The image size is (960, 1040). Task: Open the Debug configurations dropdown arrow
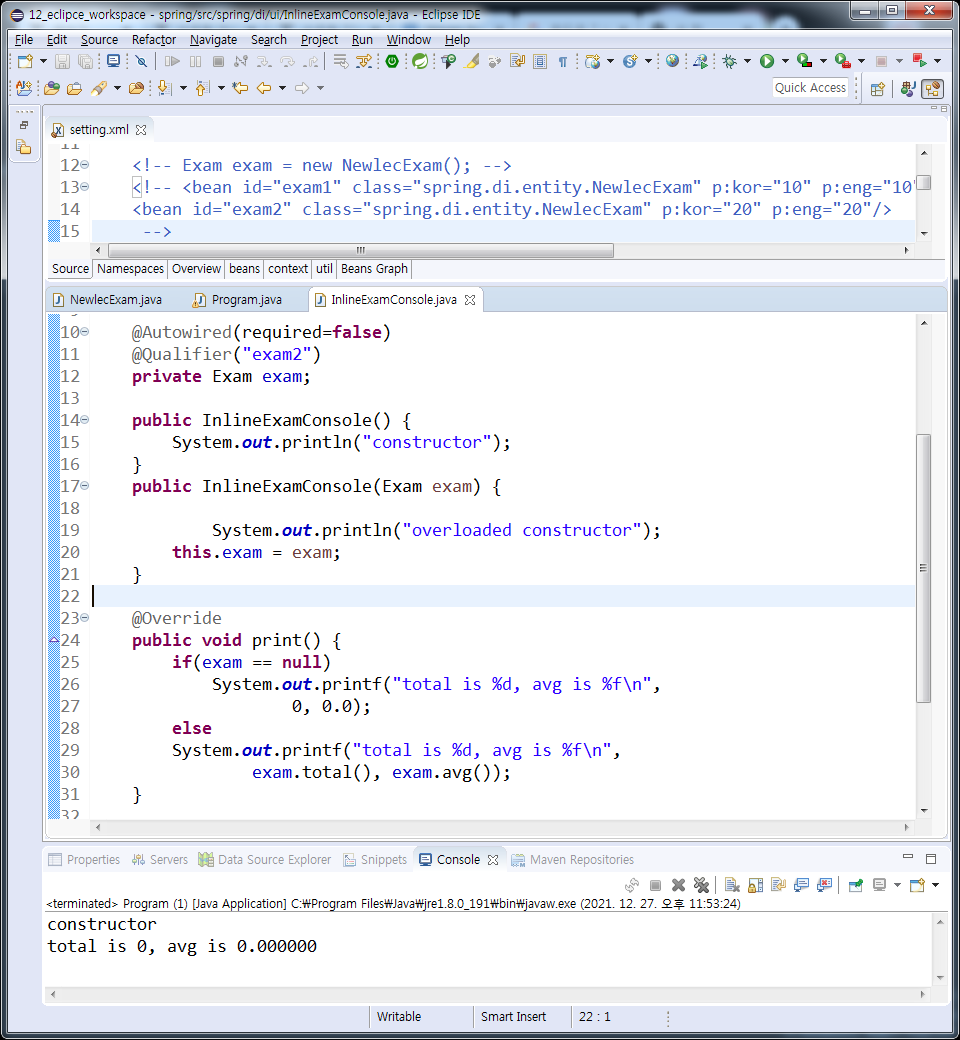tap(747, 62)
